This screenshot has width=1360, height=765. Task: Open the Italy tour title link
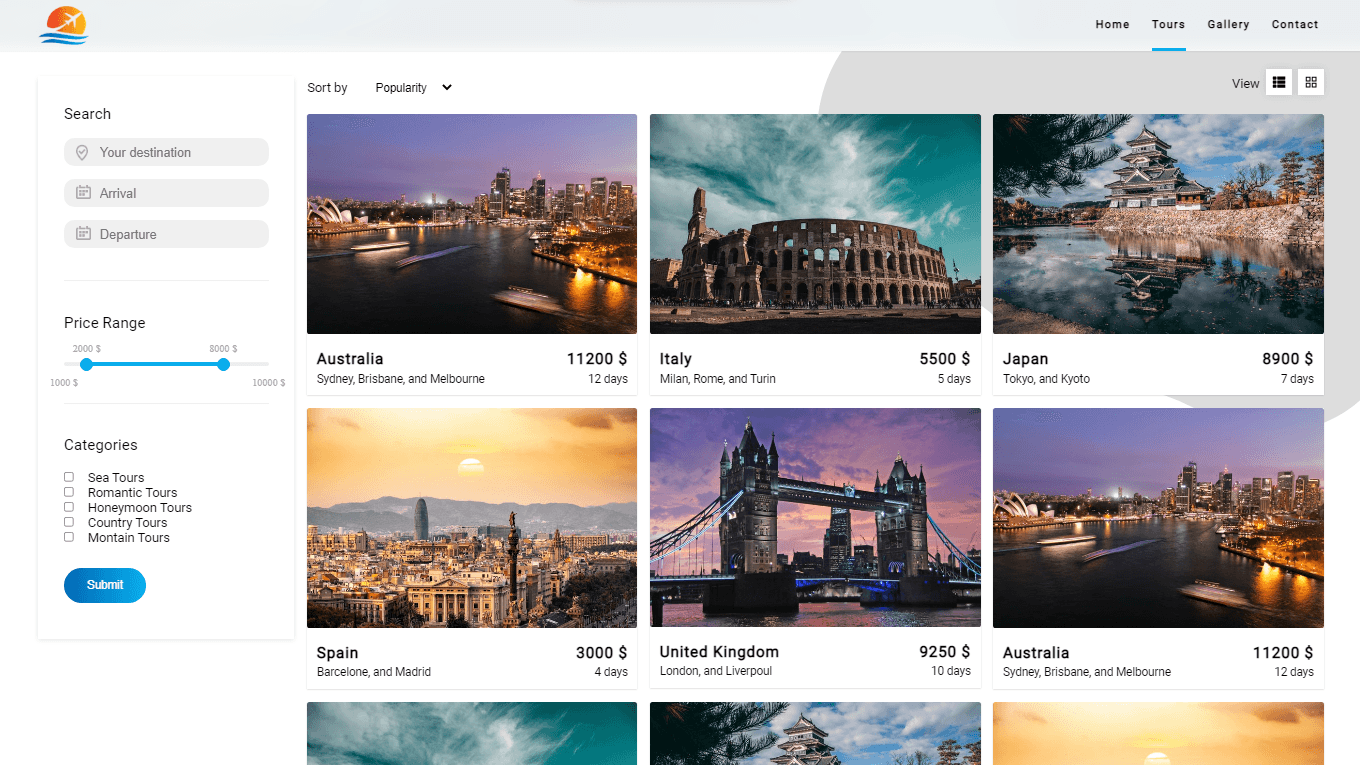[x=675, y=359]
